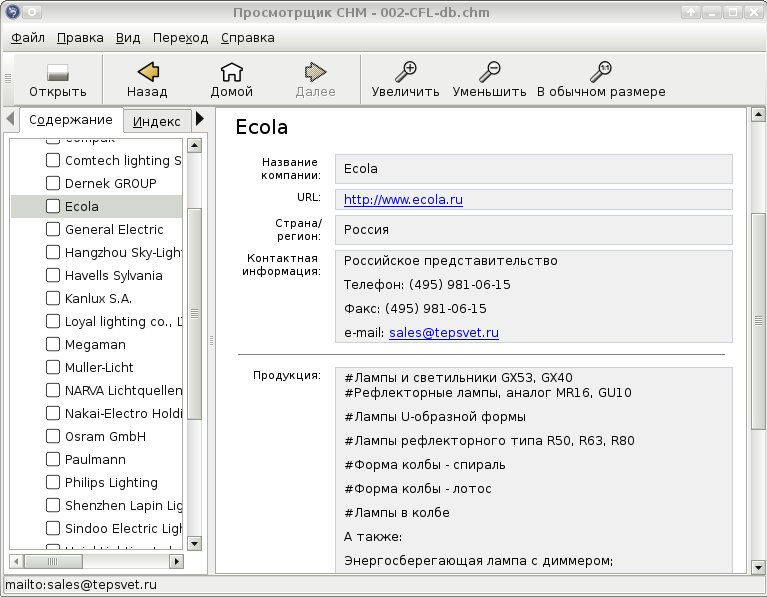767x597 pixels.
Task: Click page view scroll-down arrow
Action: click(x=758, y=568)
